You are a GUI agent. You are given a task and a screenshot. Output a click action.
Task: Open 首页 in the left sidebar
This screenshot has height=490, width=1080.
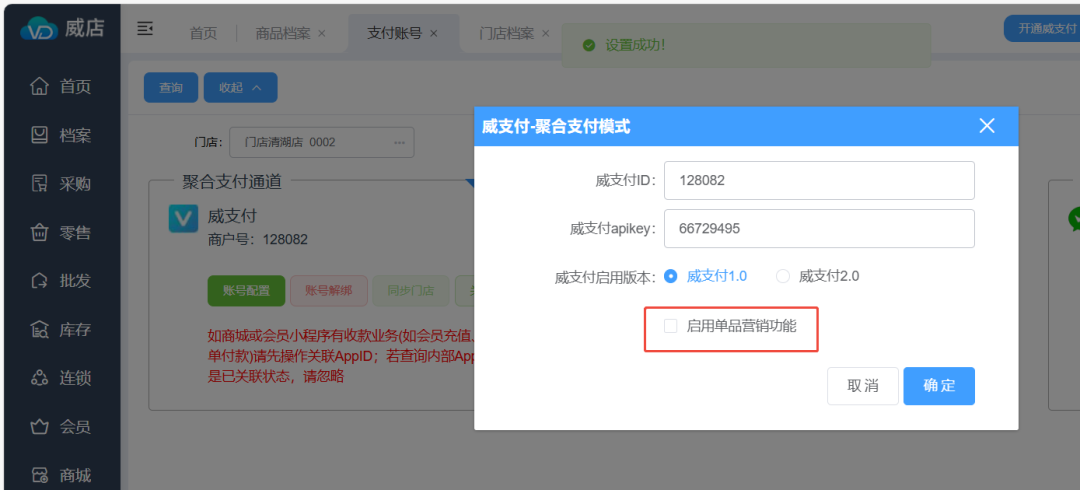click(61, 87)
